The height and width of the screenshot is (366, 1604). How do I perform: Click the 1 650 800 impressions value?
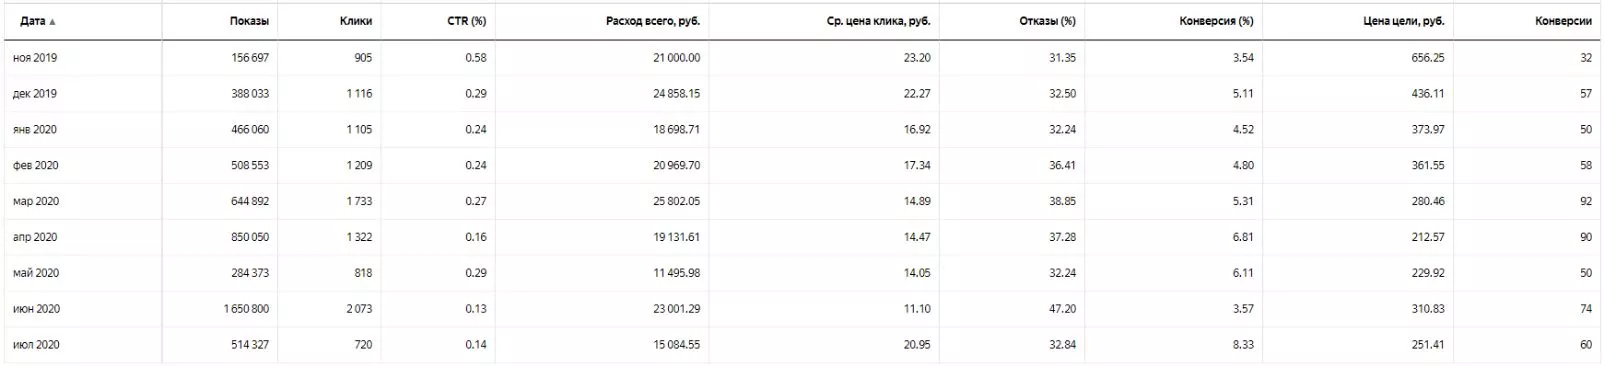click(246, 310)
